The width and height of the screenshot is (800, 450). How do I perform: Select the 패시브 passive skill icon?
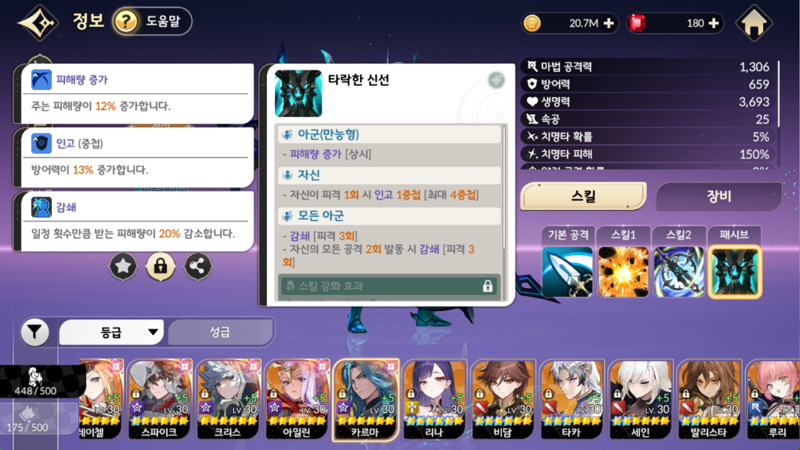click(734, 271)
